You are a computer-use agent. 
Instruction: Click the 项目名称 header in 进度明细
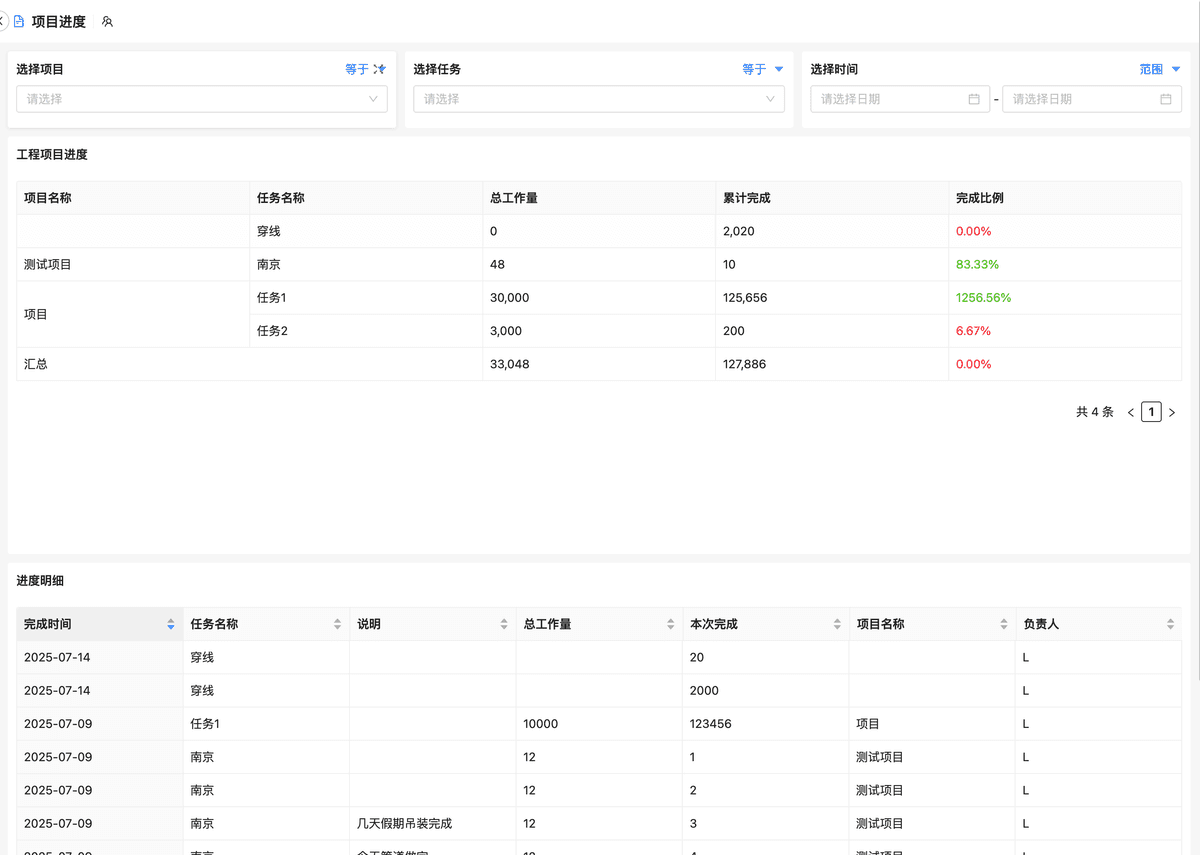[x=880, y=624]
